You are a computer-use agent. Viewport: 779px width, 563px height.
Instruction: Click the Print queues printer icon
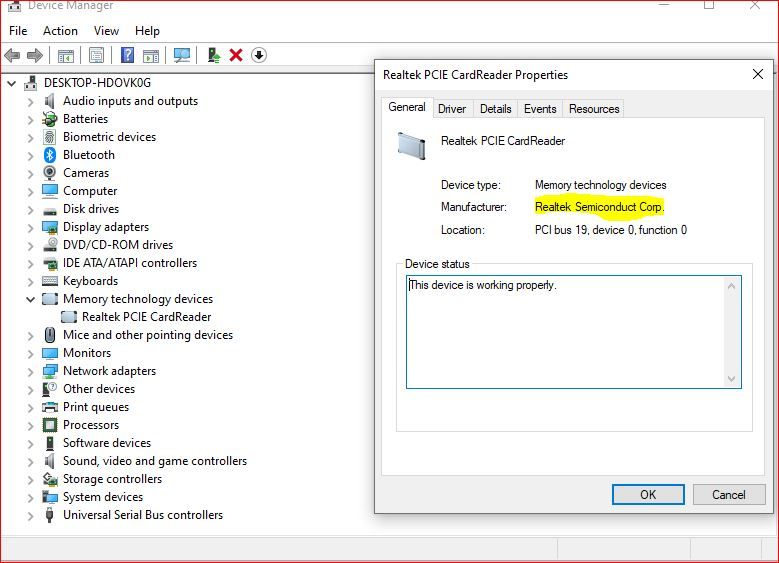coord(50,407)
